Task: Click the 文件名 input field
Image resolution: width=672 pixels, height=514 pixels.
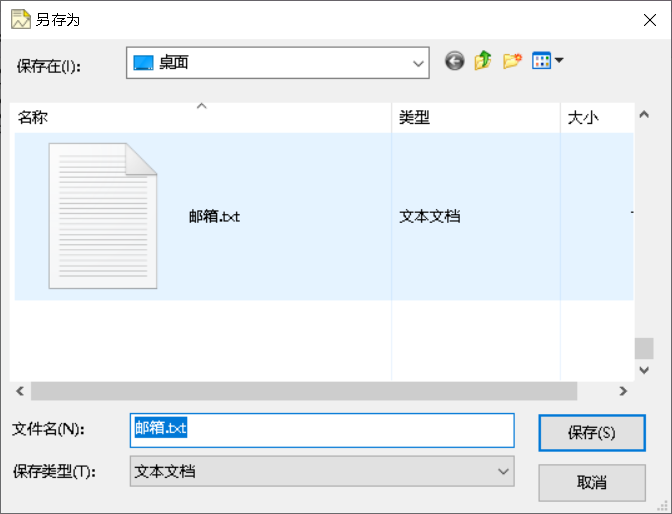Action: click(322, 430)
